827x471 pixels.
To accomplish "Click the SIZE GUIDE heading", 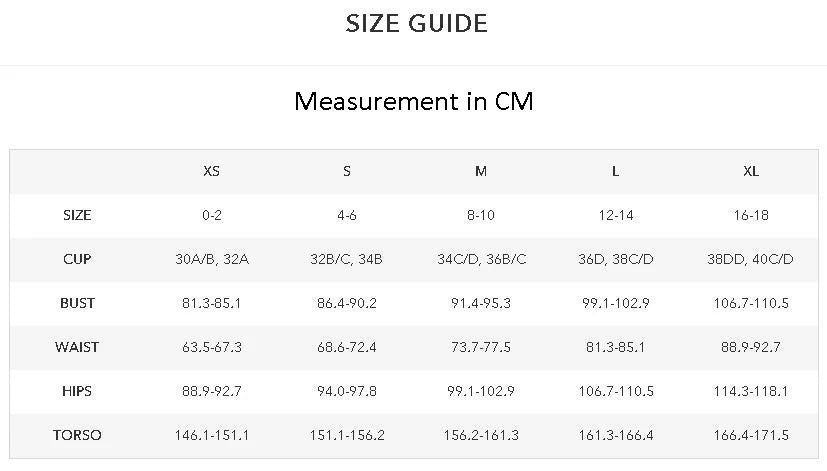I will pos(416,24).
